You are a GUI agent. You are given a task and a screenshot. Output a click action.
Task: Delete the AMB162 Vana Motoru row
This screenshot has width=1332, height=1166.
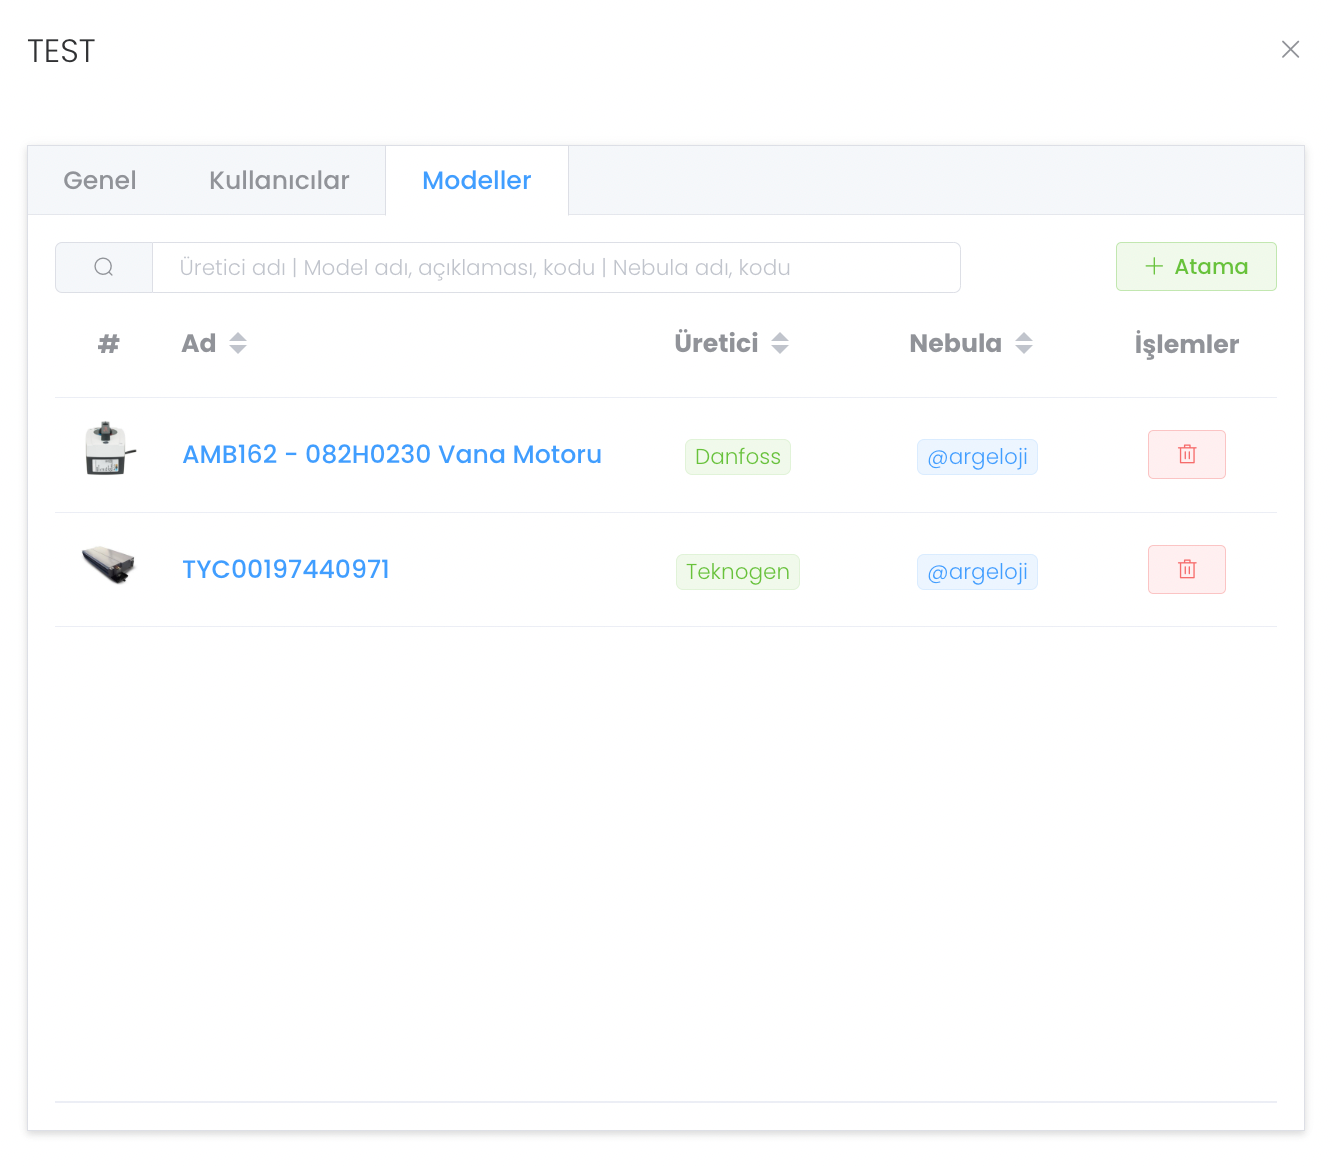tap(1186, 455)
